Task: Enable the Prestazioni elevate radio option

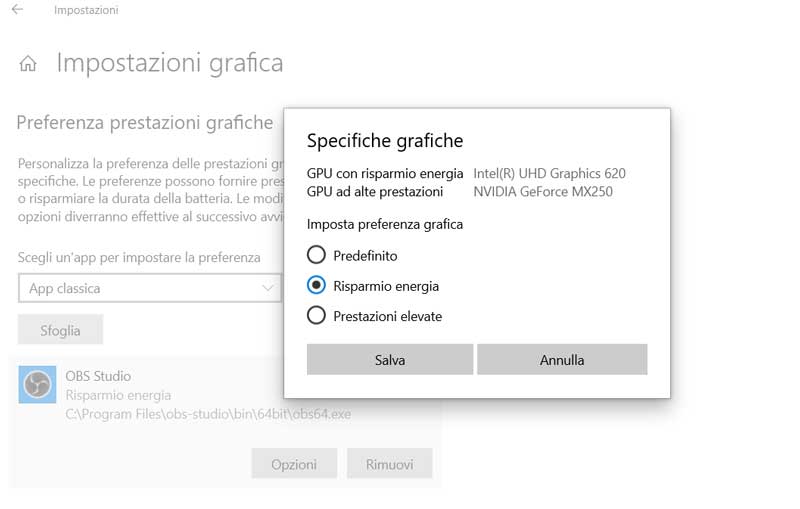Action: [x=316, y=315]
